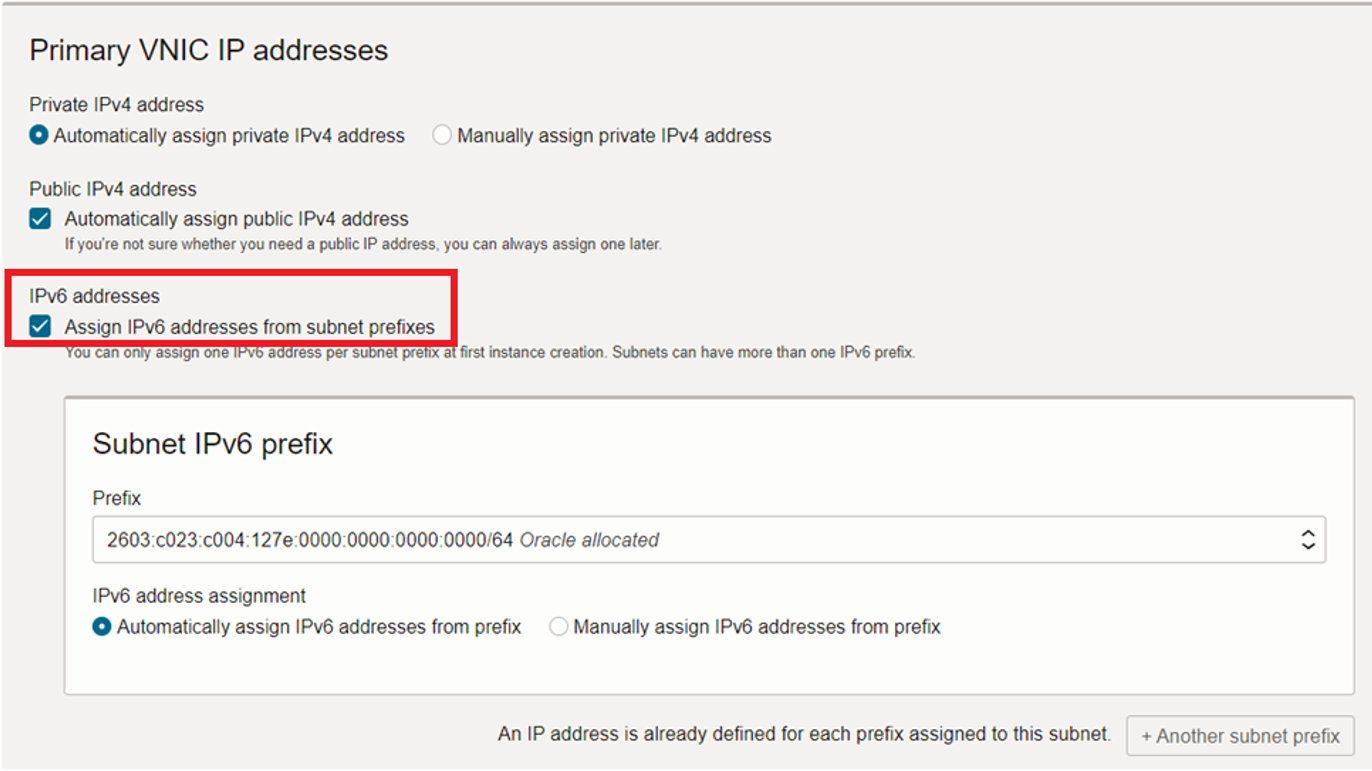Expand the Oracle allocated Prefix combo box
Screen dimensions: 1372x771
tap(1310, 539)
